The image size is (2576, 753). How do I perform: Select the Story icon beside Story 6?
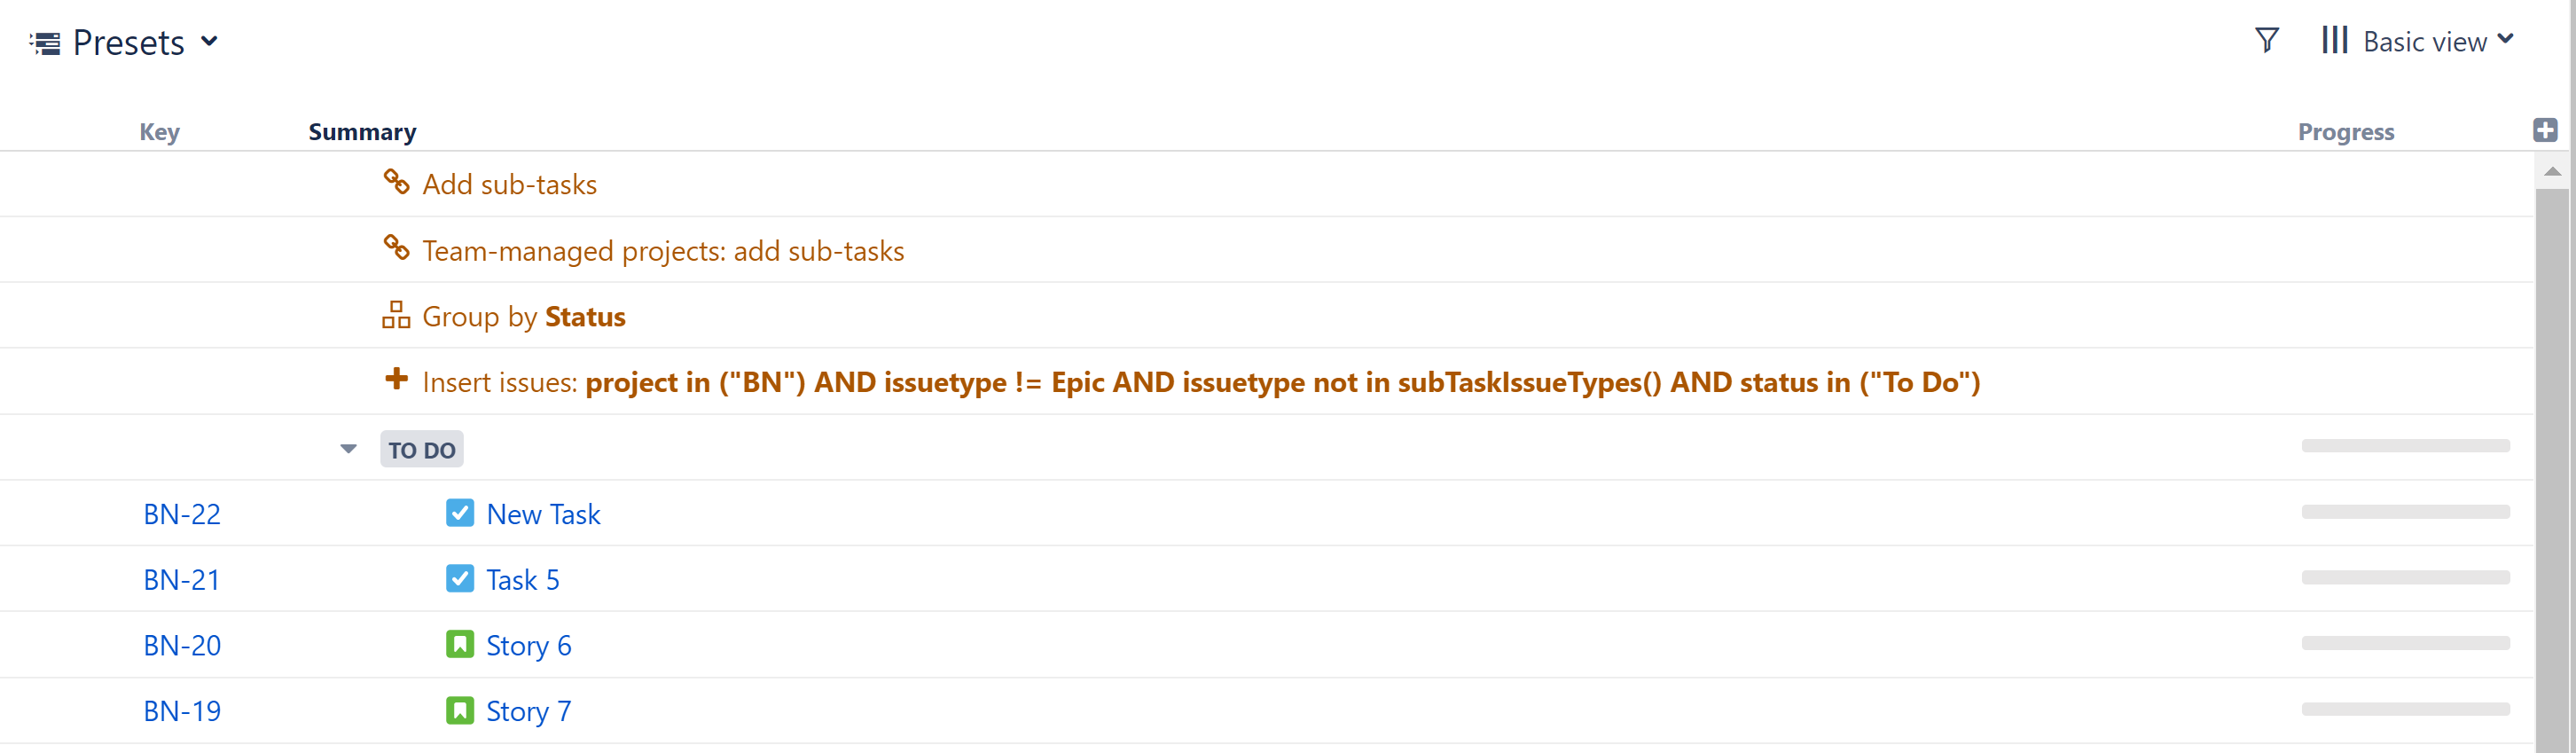(459, 644)
